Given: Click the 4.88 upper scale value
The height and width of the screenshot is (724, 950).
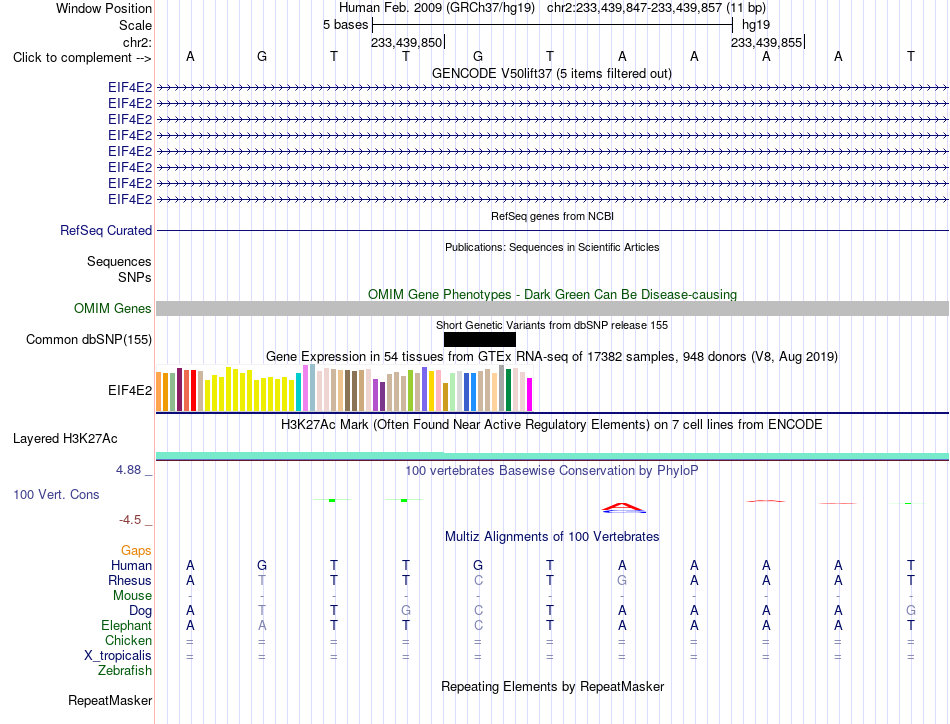Looking at the screenshot, I should 128,470.
